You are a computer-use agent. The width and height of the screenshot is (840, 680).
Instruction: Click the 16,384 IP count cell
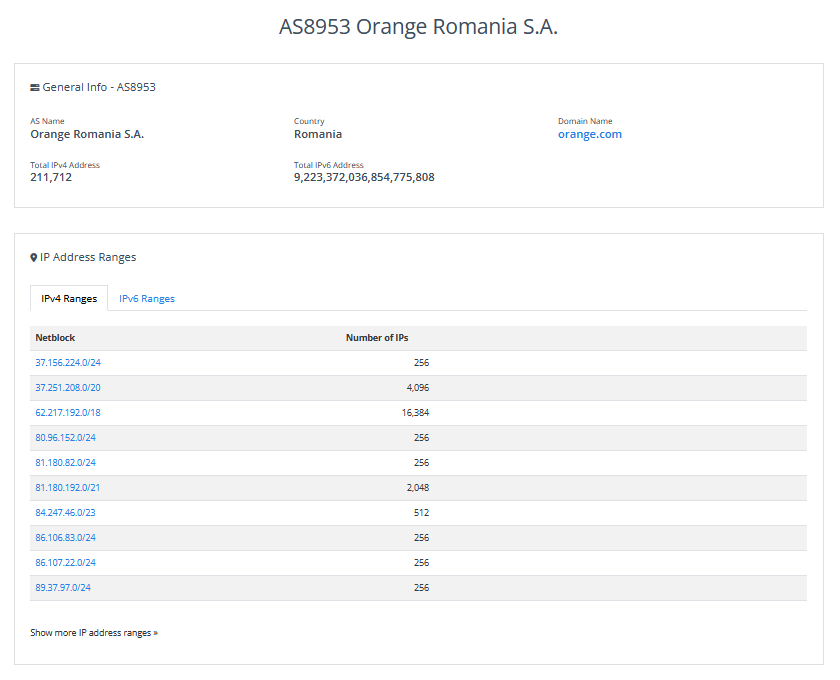coord(416,413)
